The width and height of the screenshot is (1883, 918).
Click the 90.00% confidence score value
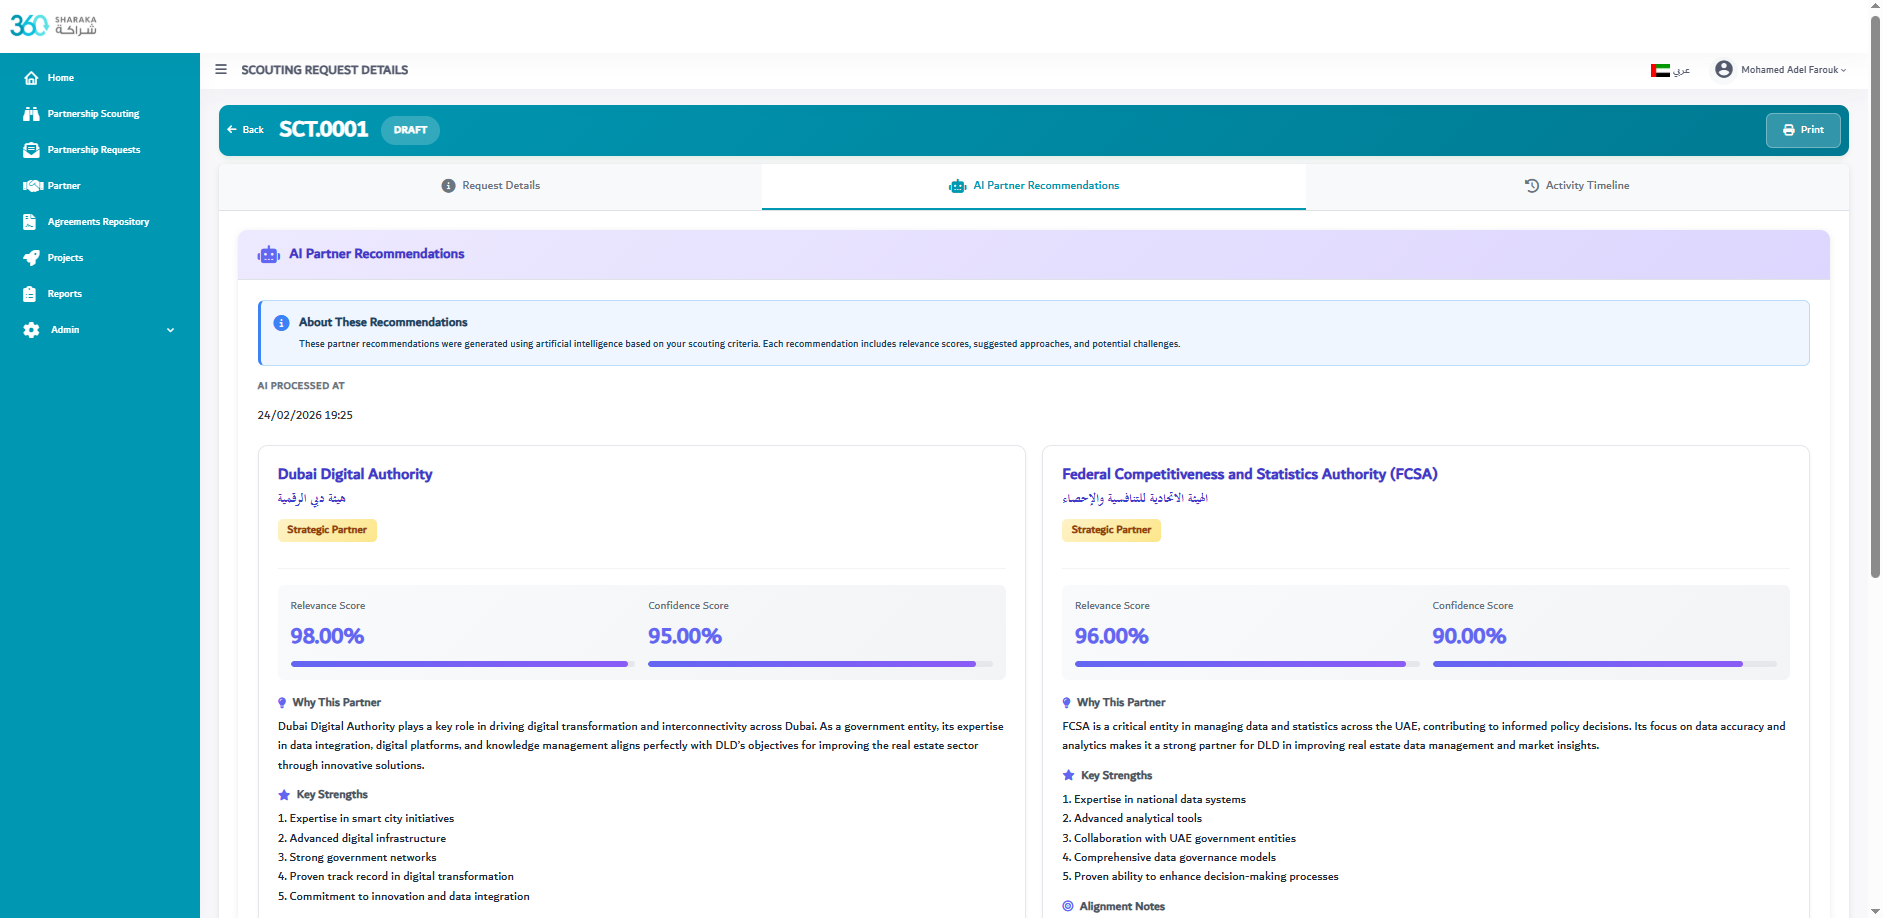coord(1469,636)
